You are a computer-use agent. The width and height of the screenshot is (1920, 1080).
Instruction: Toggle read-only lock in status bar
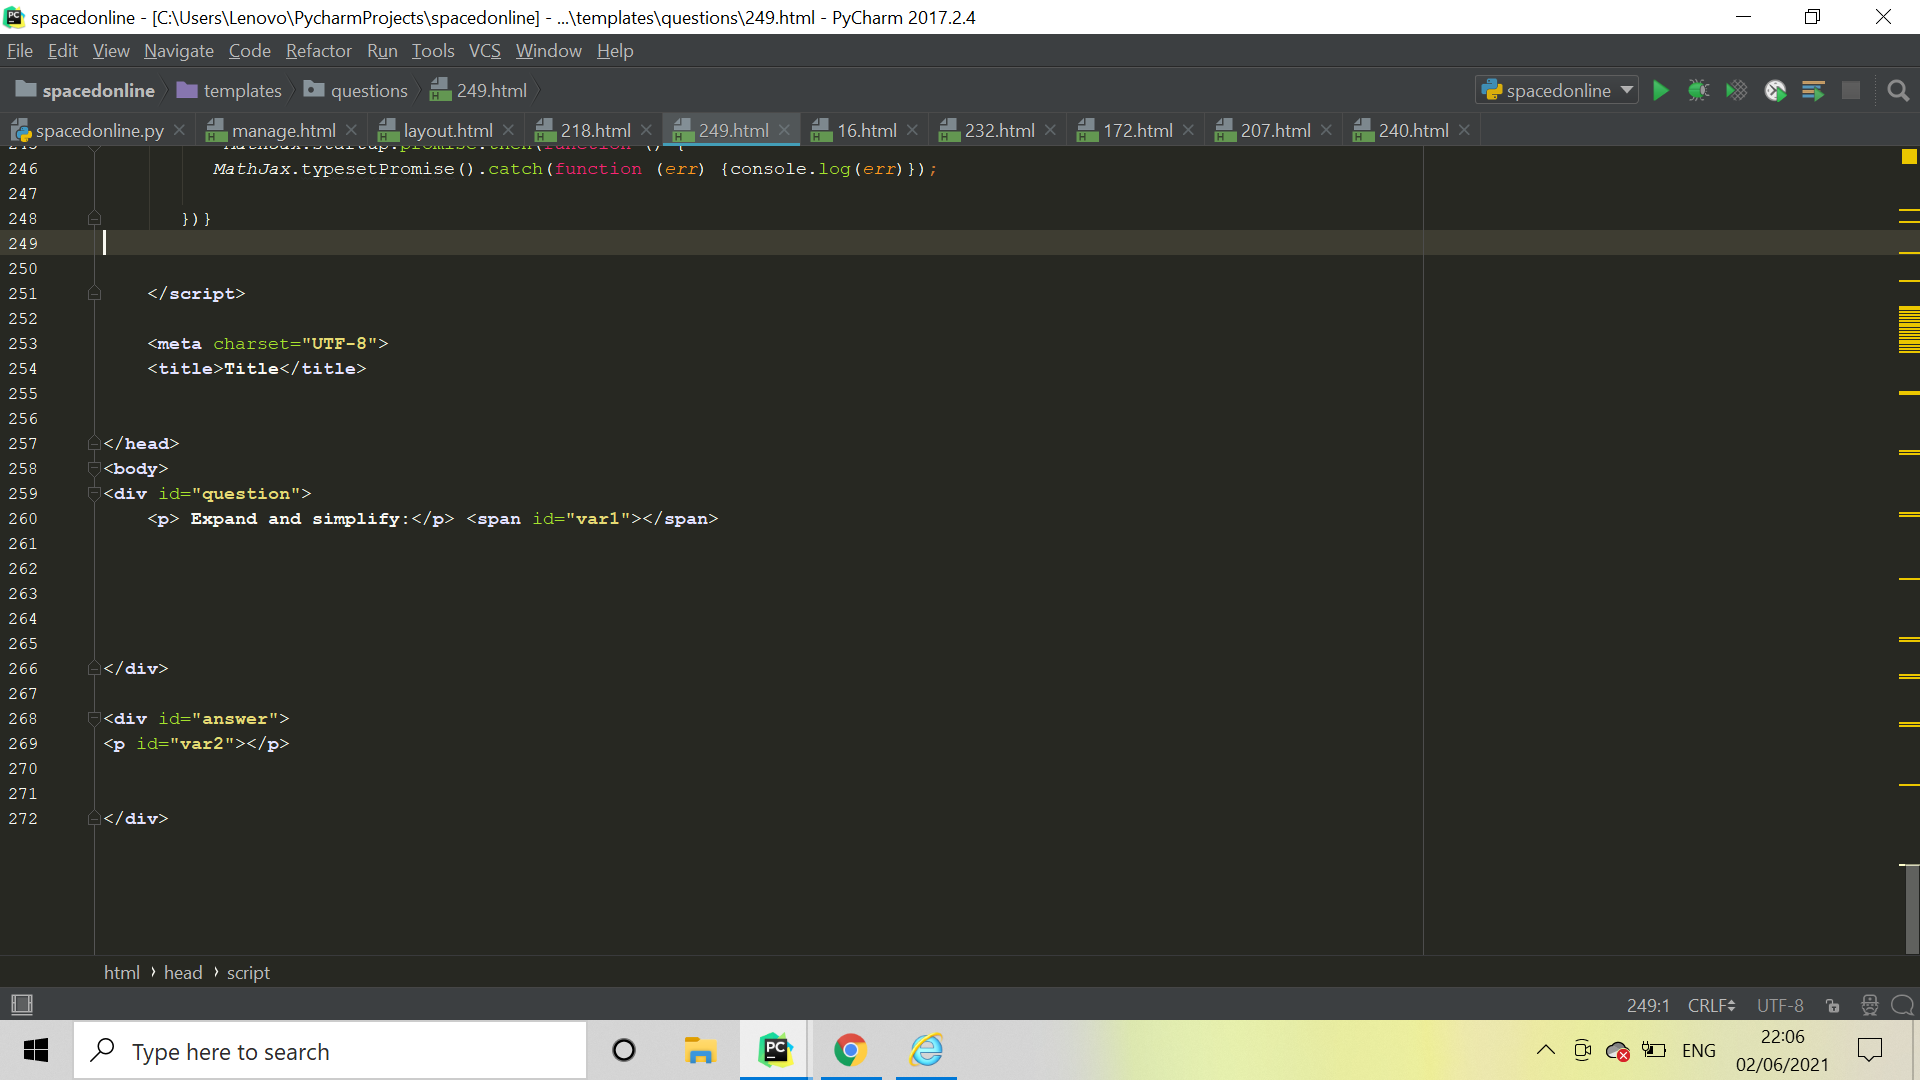click(1833, 1005)
